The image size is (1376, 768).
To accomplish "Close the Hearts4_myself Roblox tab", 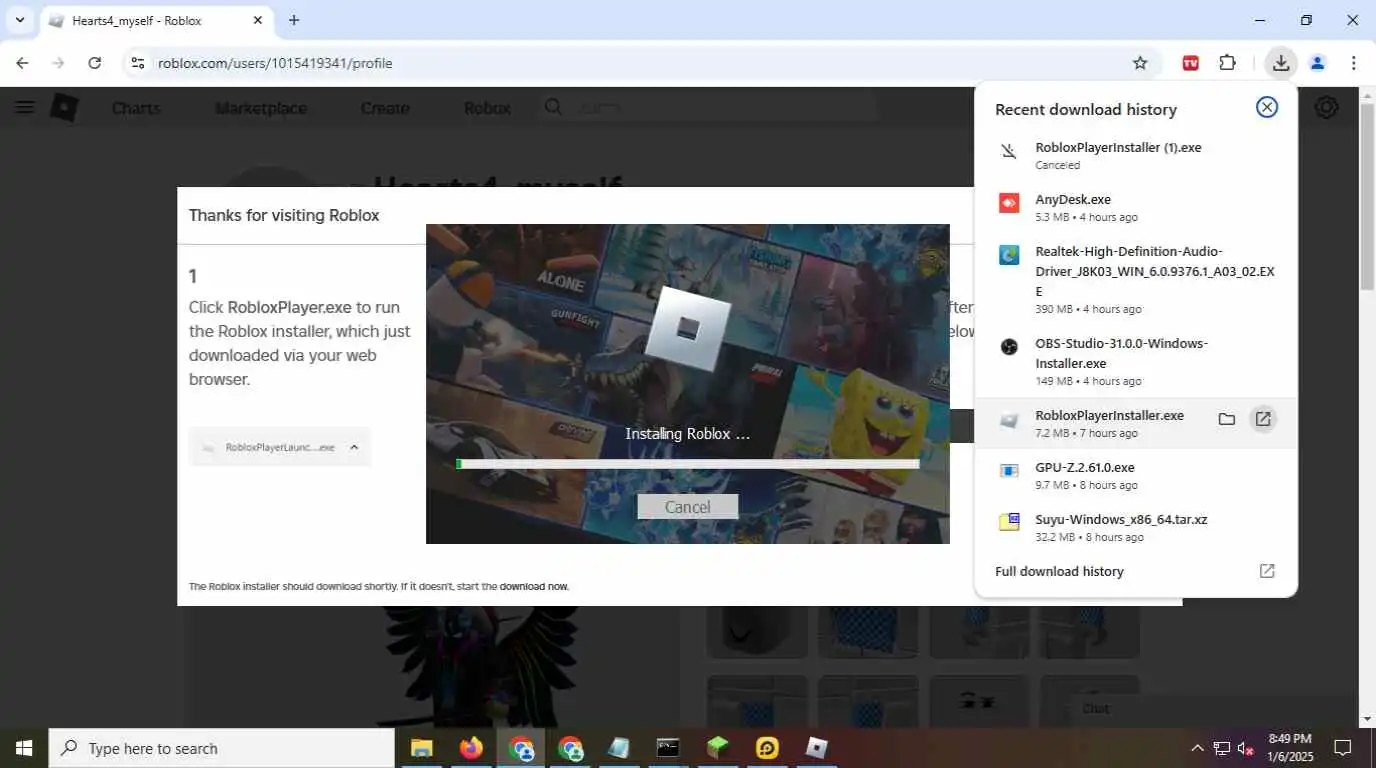I will coord(257,20).
